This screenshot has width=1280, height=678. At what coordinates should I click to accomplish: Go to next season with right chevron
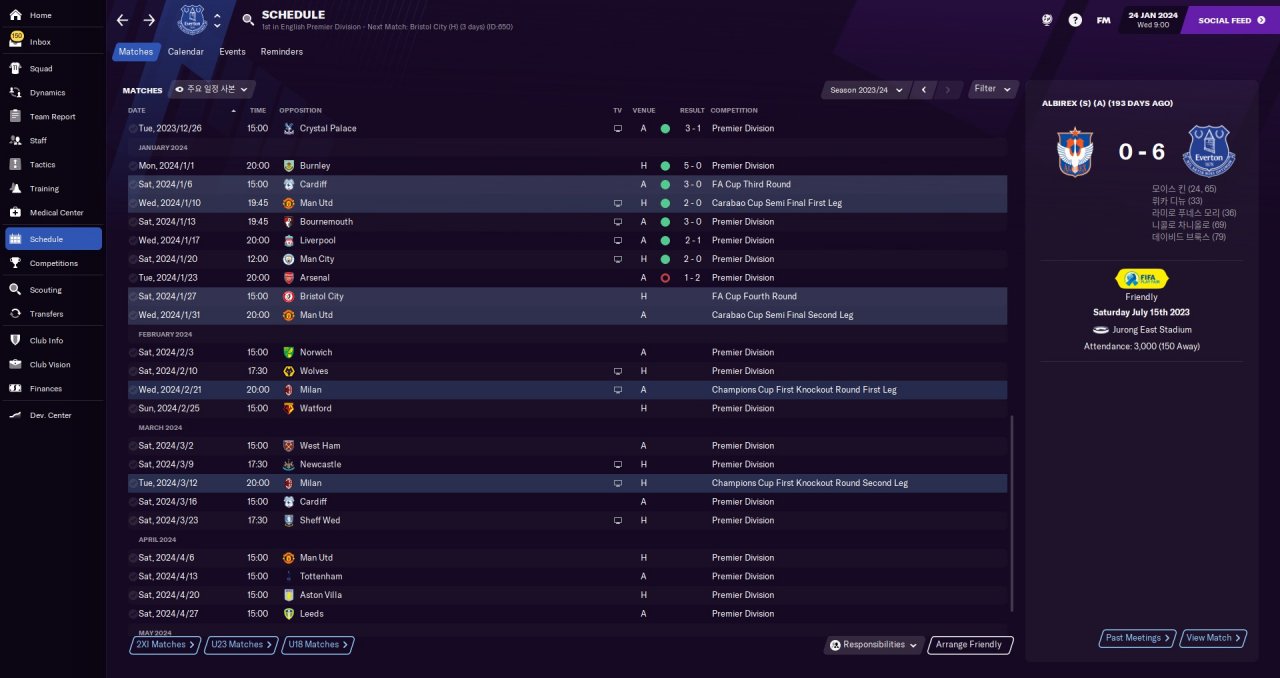tap(948, 90)
